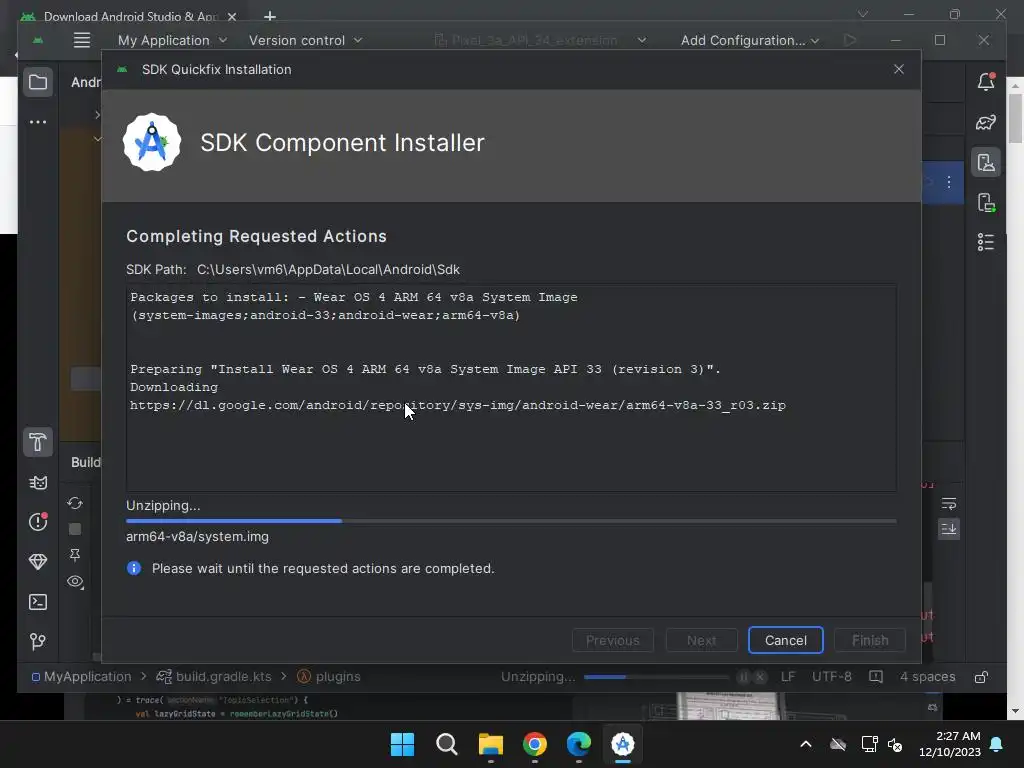Open a new browser tab
Screen dimensions: 1024x768
click(x=270, y=16)
